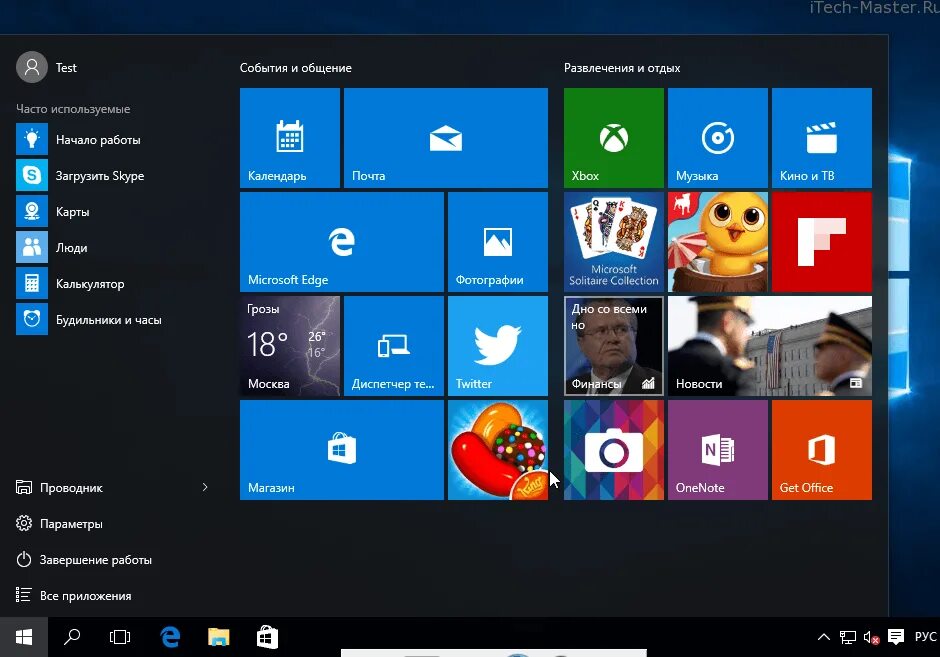Unmute the speaker in system tray
940x657 pixels.
[872, 637]
